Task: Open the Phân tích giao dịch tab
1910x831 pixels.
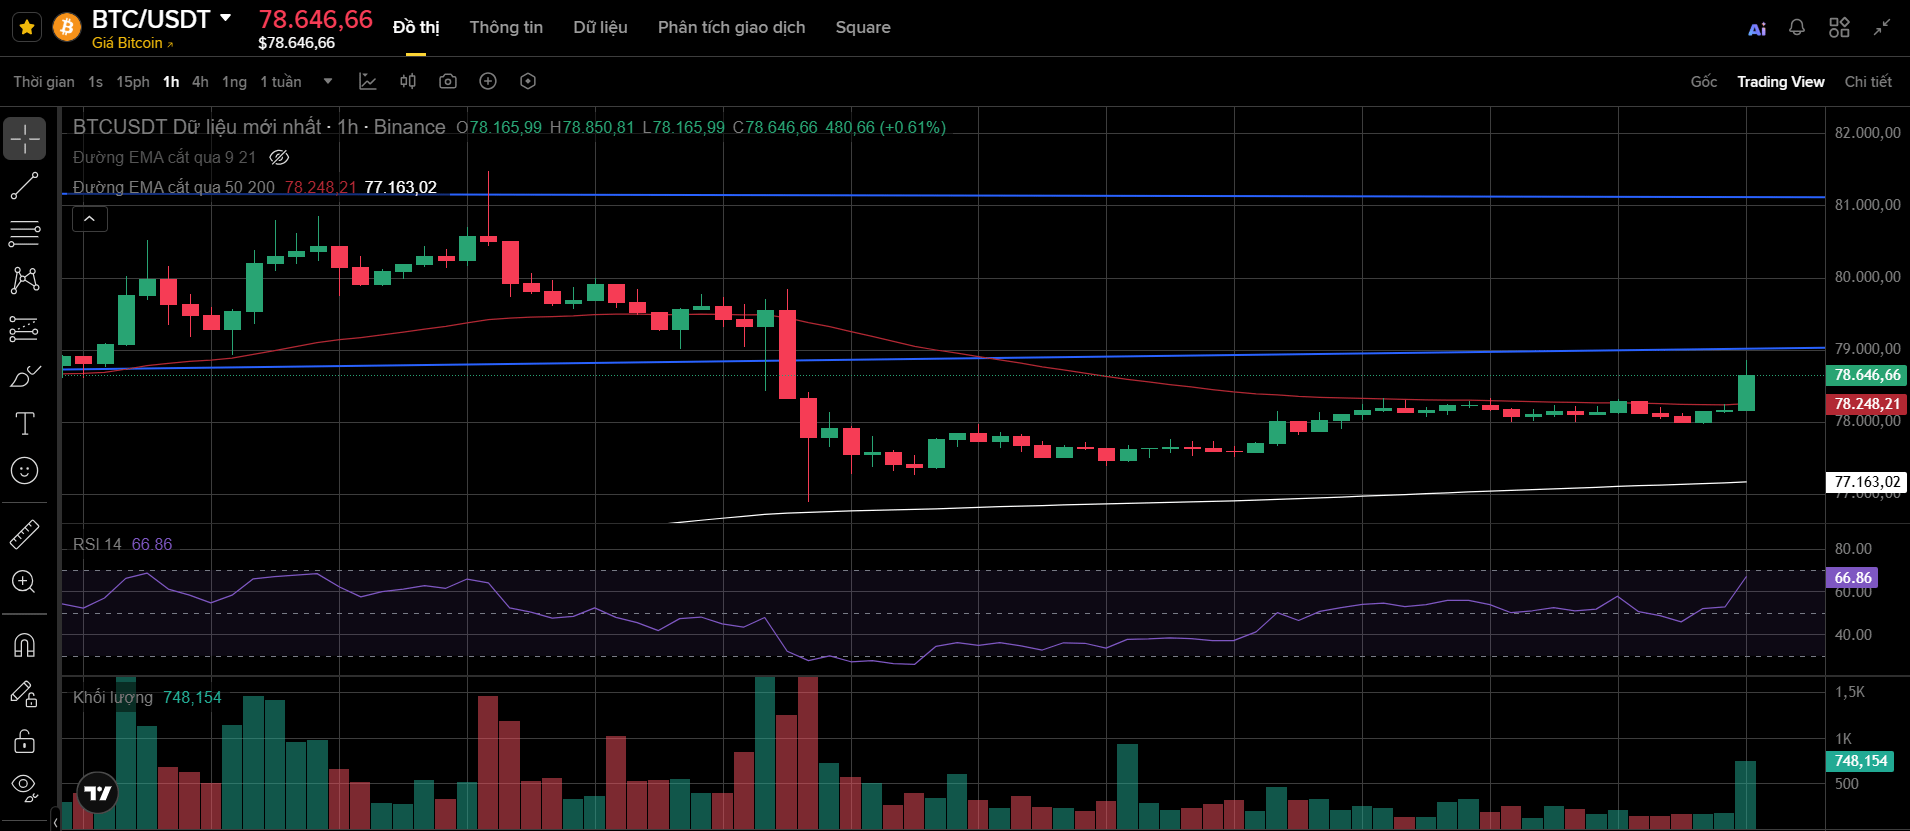Action: (731, 28)
